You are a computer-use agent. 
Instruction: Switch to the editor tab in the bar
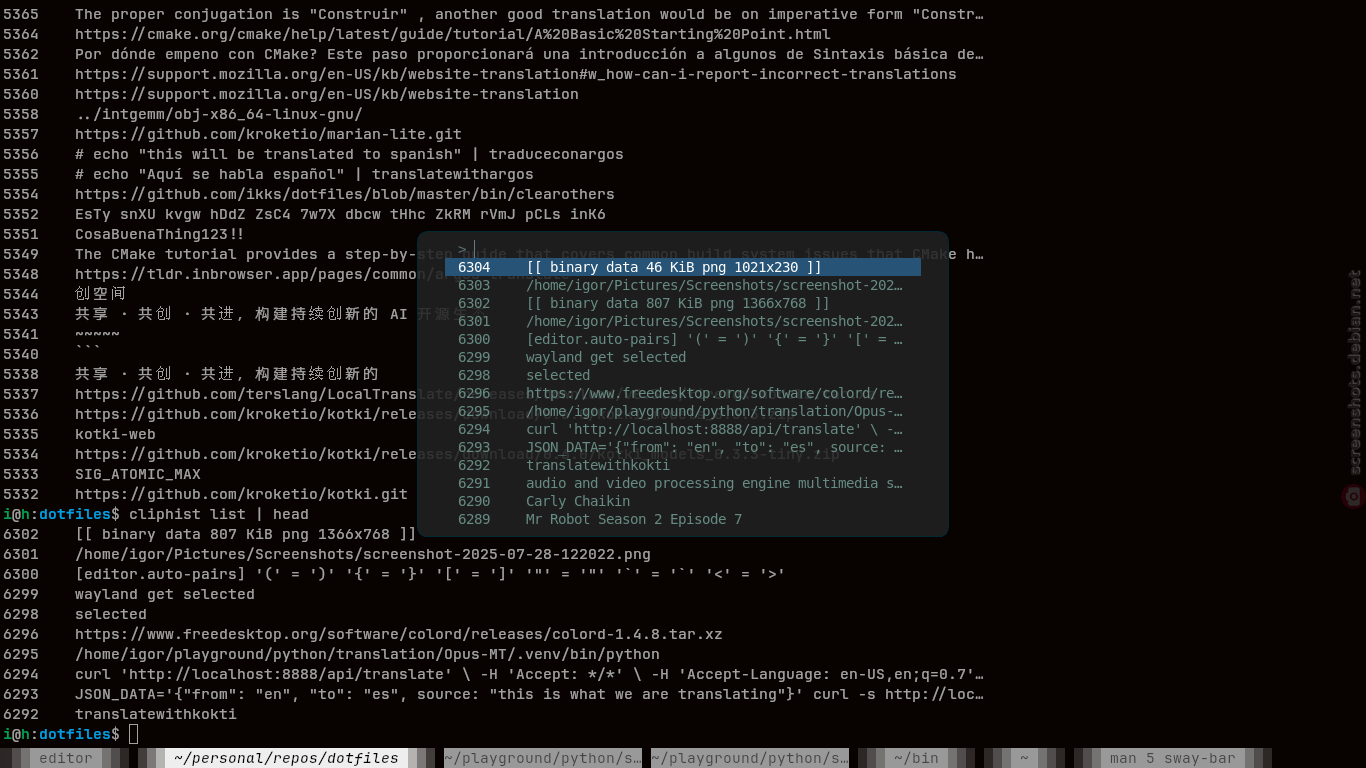click(x=66, y=758)
